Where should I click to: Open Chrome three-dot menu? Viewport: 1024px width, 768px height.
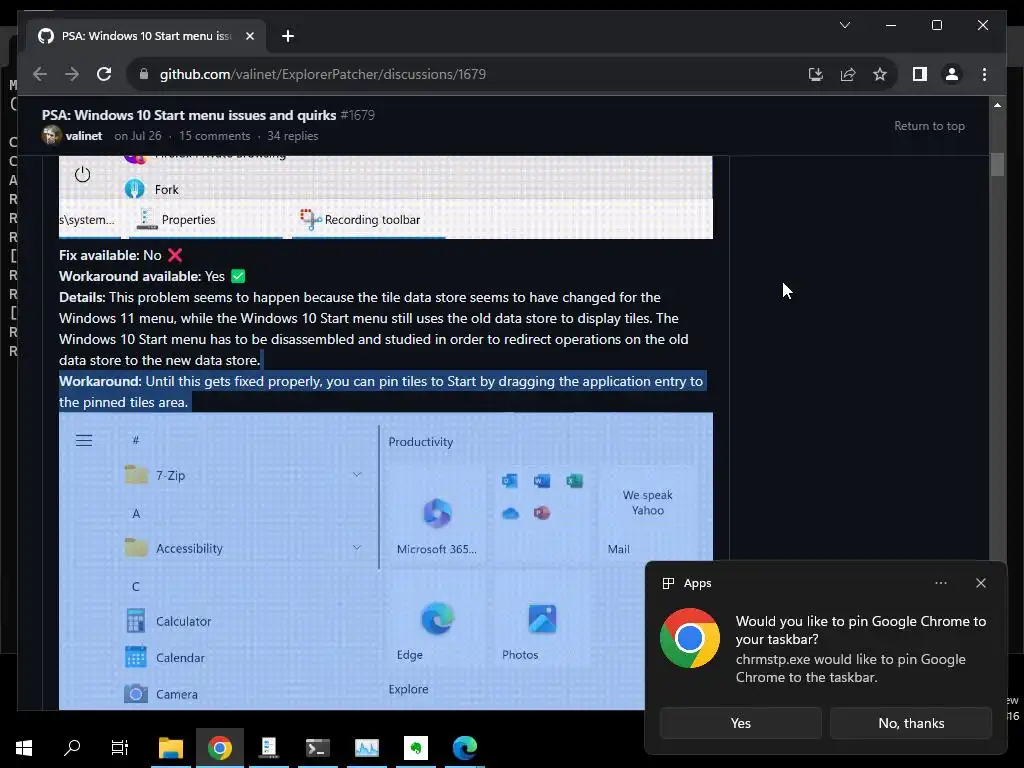tap(984, 74)
